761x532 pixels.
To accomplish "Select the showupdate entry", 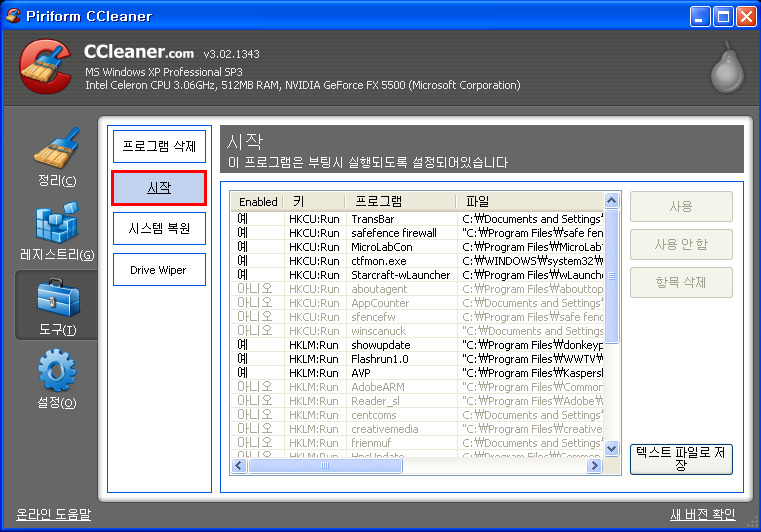I will [417, 345].
